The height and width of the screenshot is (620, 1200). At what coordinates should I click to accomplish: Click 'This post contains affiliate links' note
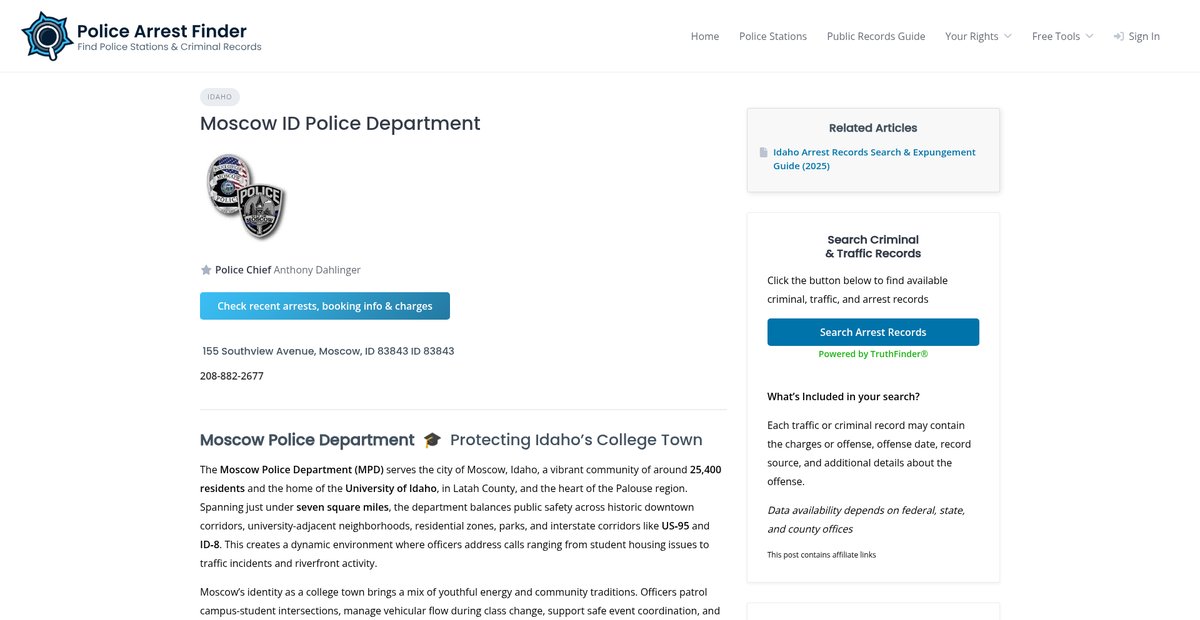(x=822, y=554)
